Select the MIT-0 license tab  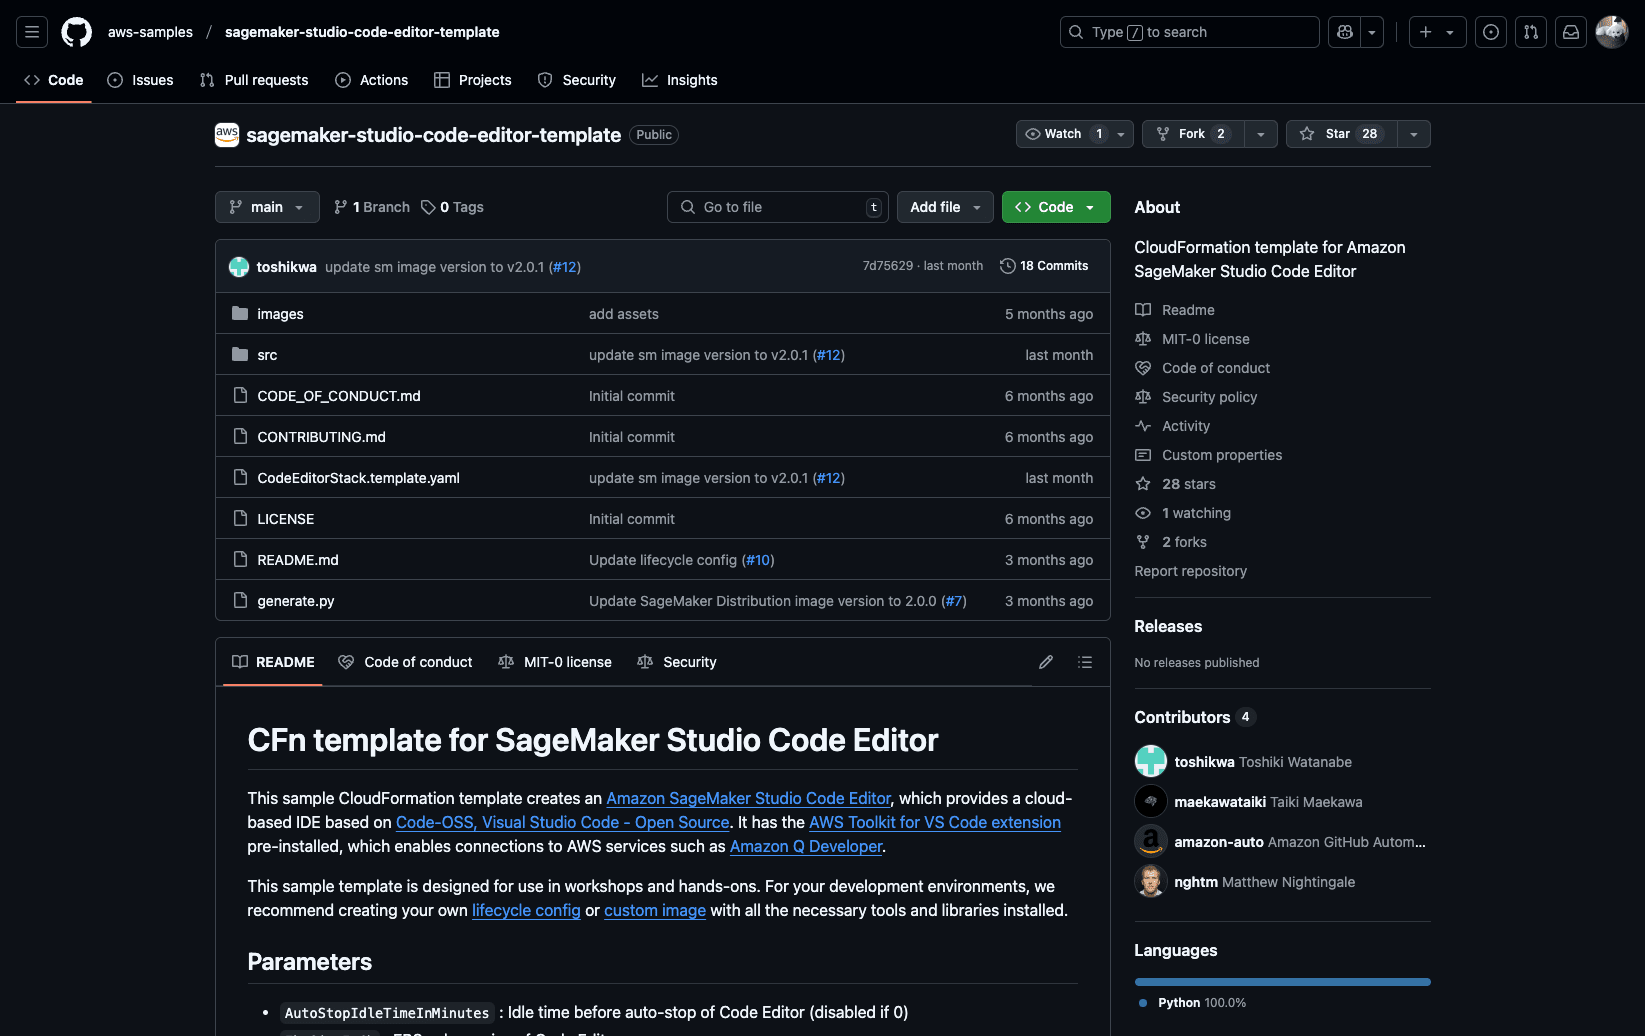point(555,662)
